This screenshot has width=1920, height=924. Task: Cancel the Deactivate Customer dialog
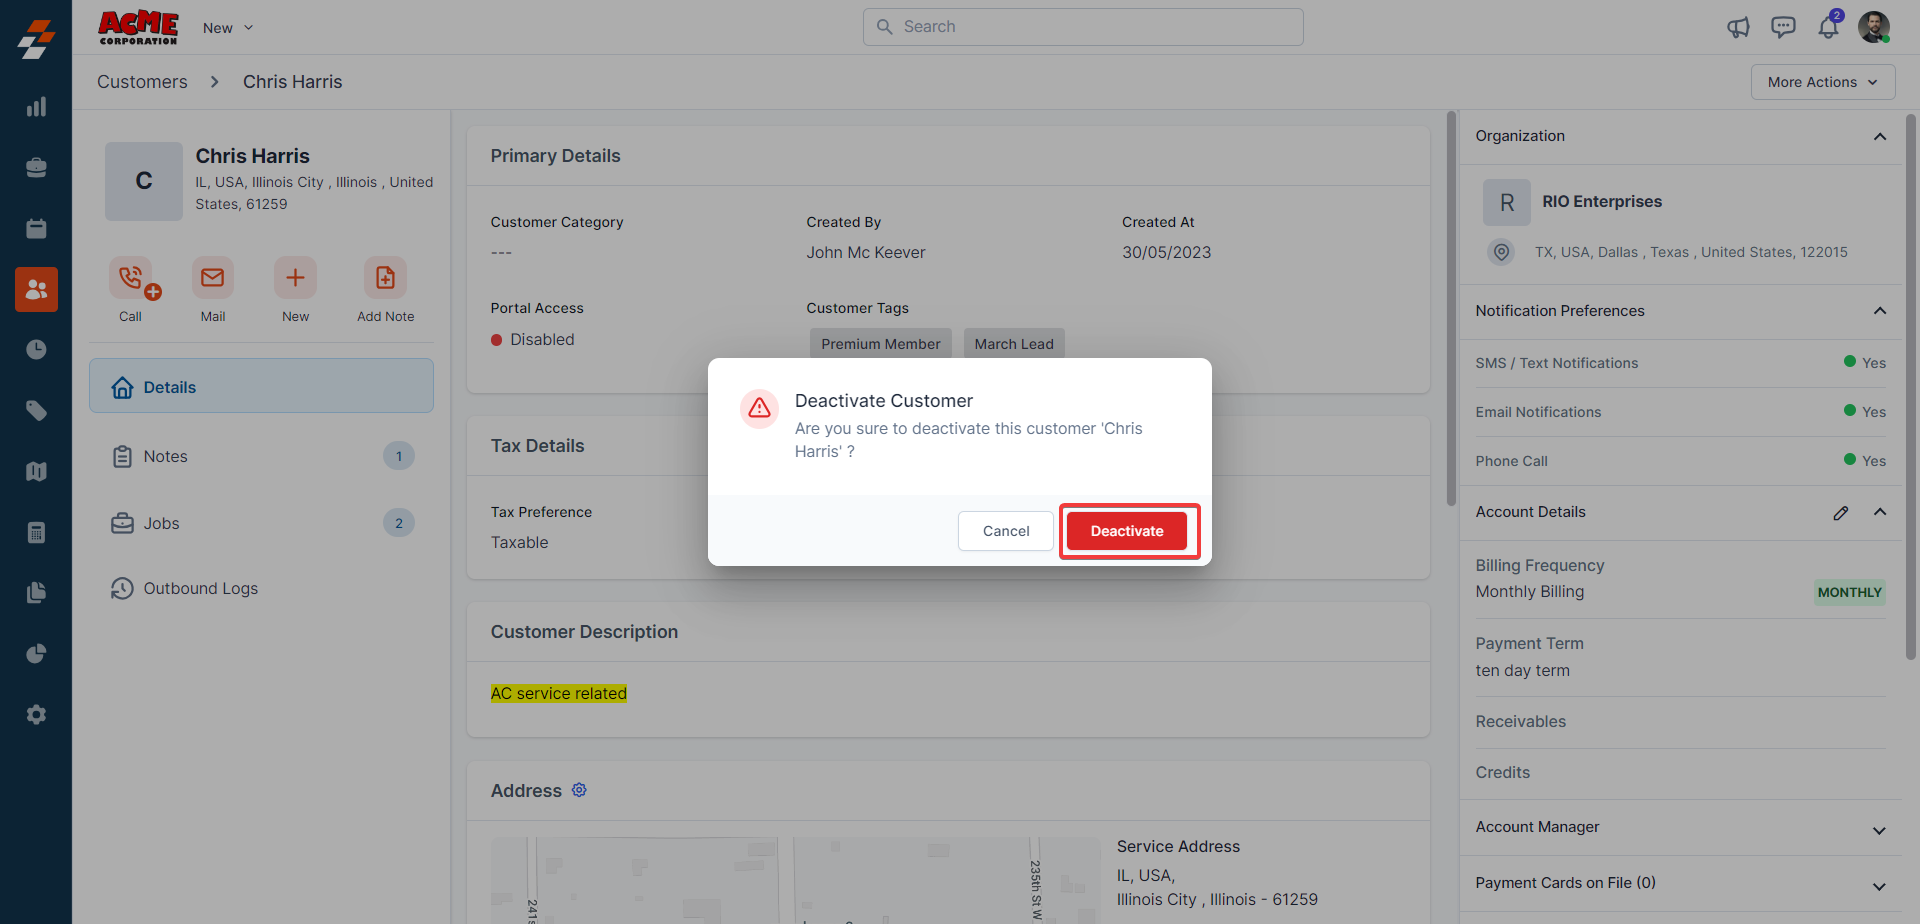point(1006,531)
